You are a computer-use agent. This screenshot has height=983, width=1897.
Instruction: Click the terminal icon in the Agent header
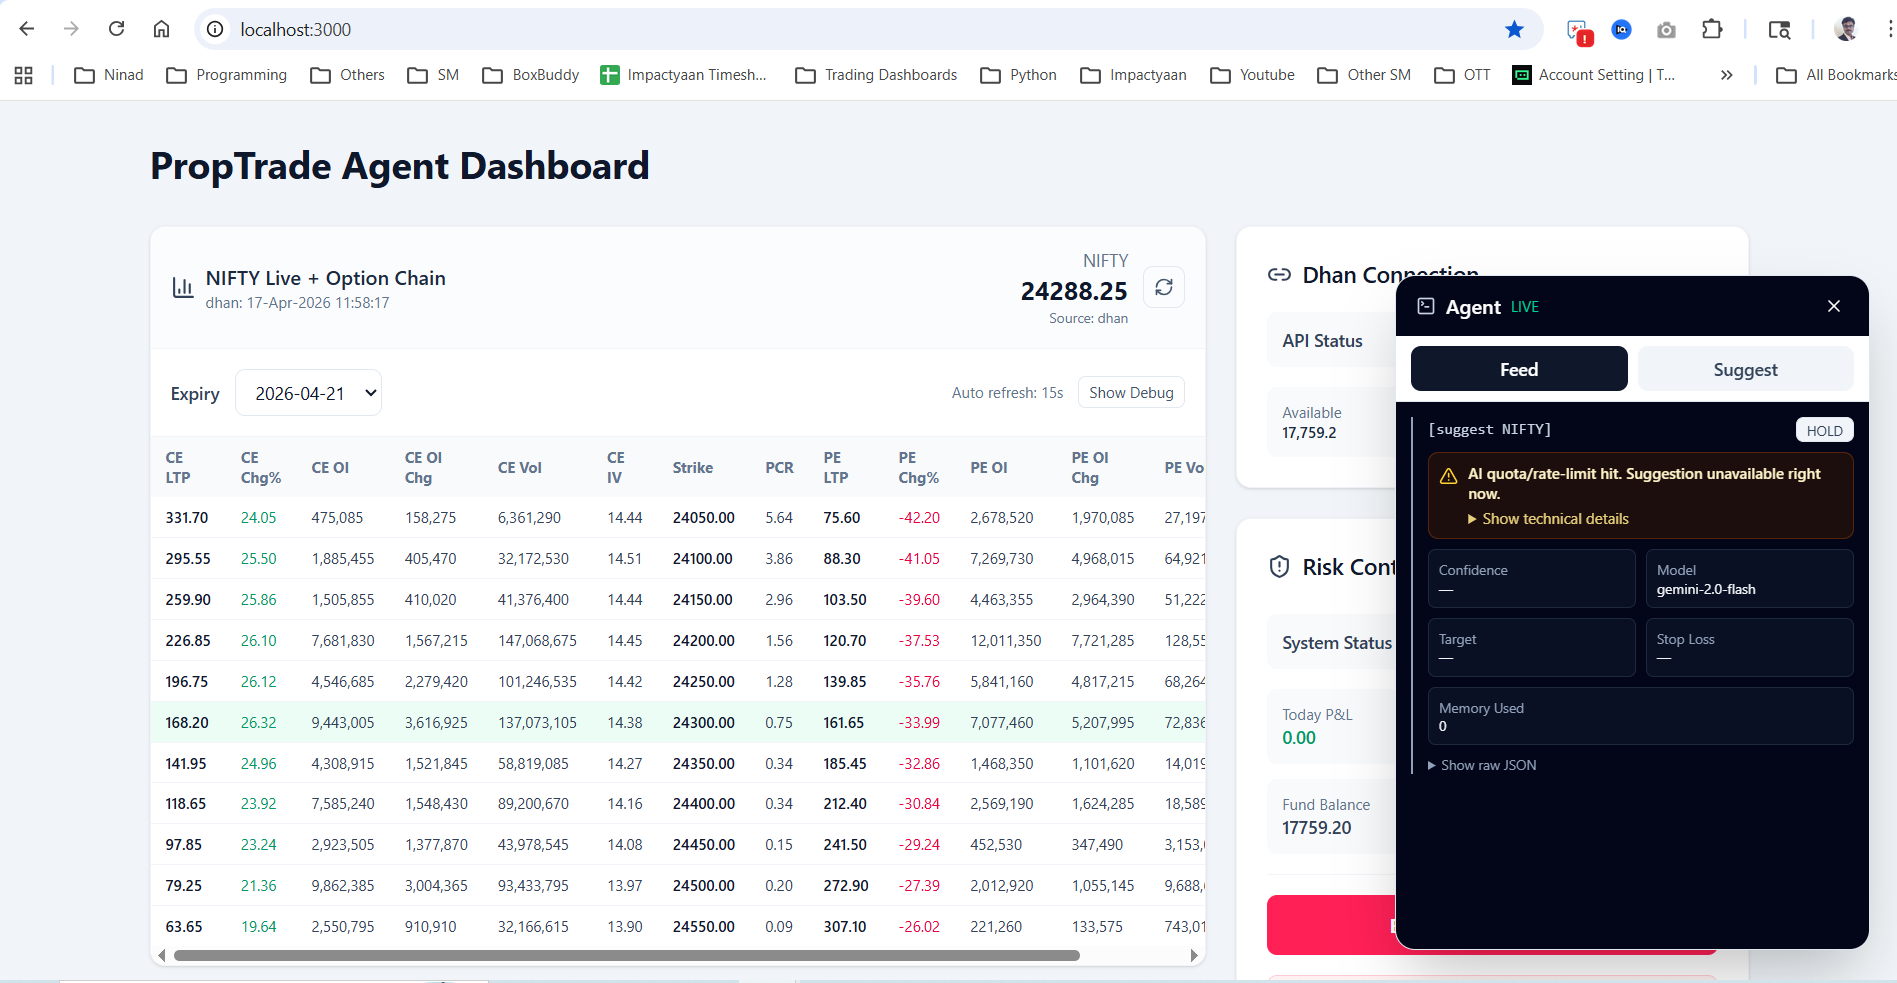pyautogui.click(x=1424, y=306)
